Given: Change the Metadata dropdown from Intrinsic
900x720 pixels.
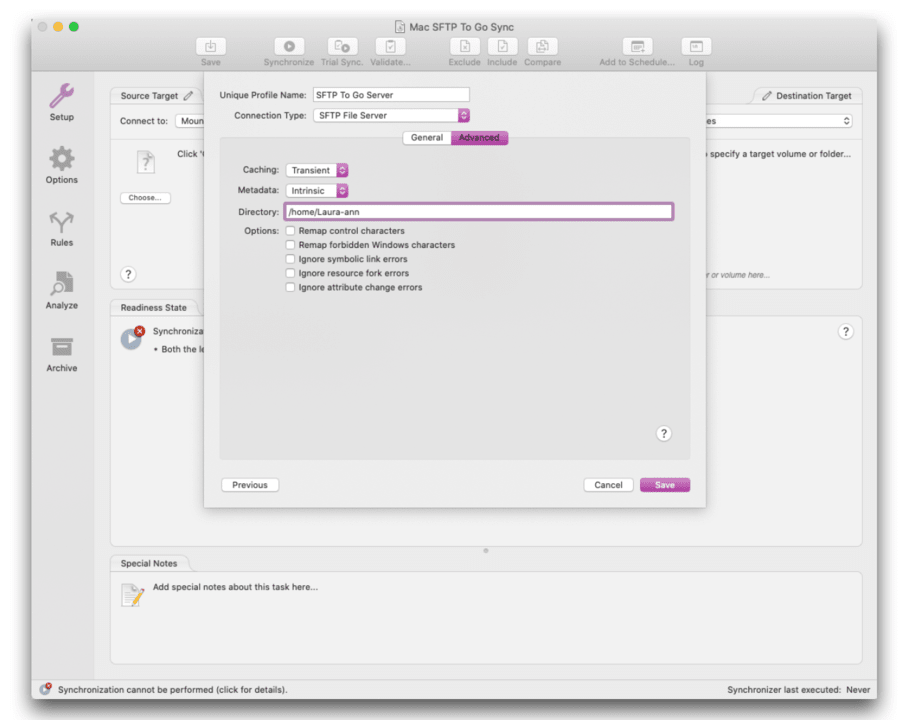Looking at the screenshot, I should pyautogui.click(x=316, y=190).
